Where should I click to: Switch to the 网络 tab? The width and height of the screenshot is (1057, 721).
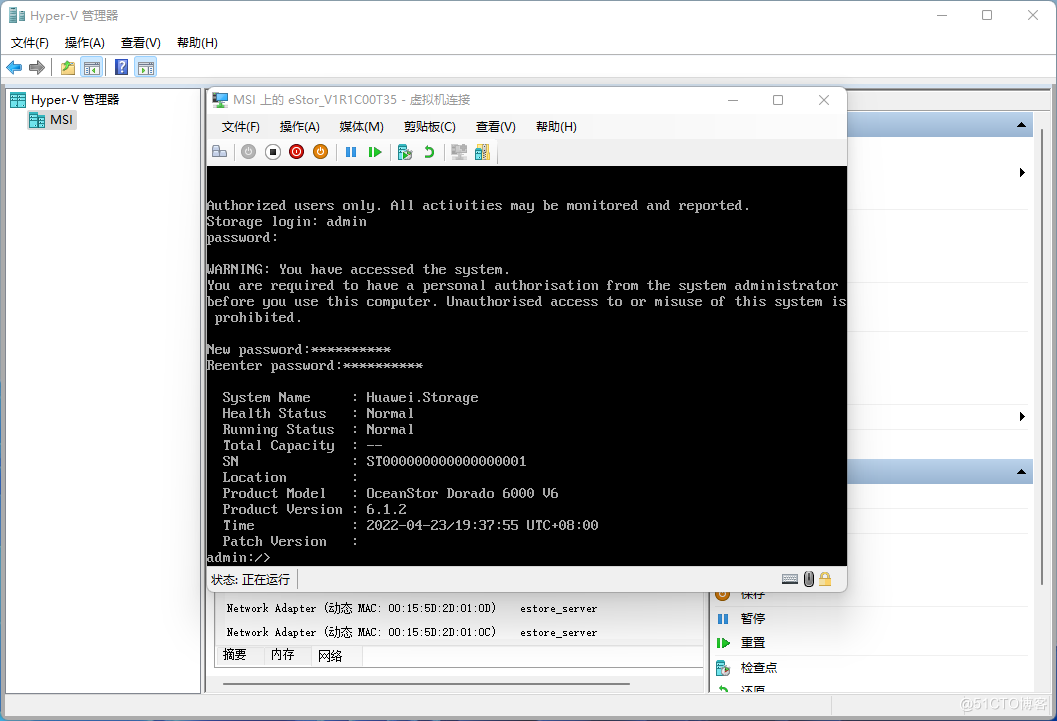pyautogui.click(x=330, y=655)
